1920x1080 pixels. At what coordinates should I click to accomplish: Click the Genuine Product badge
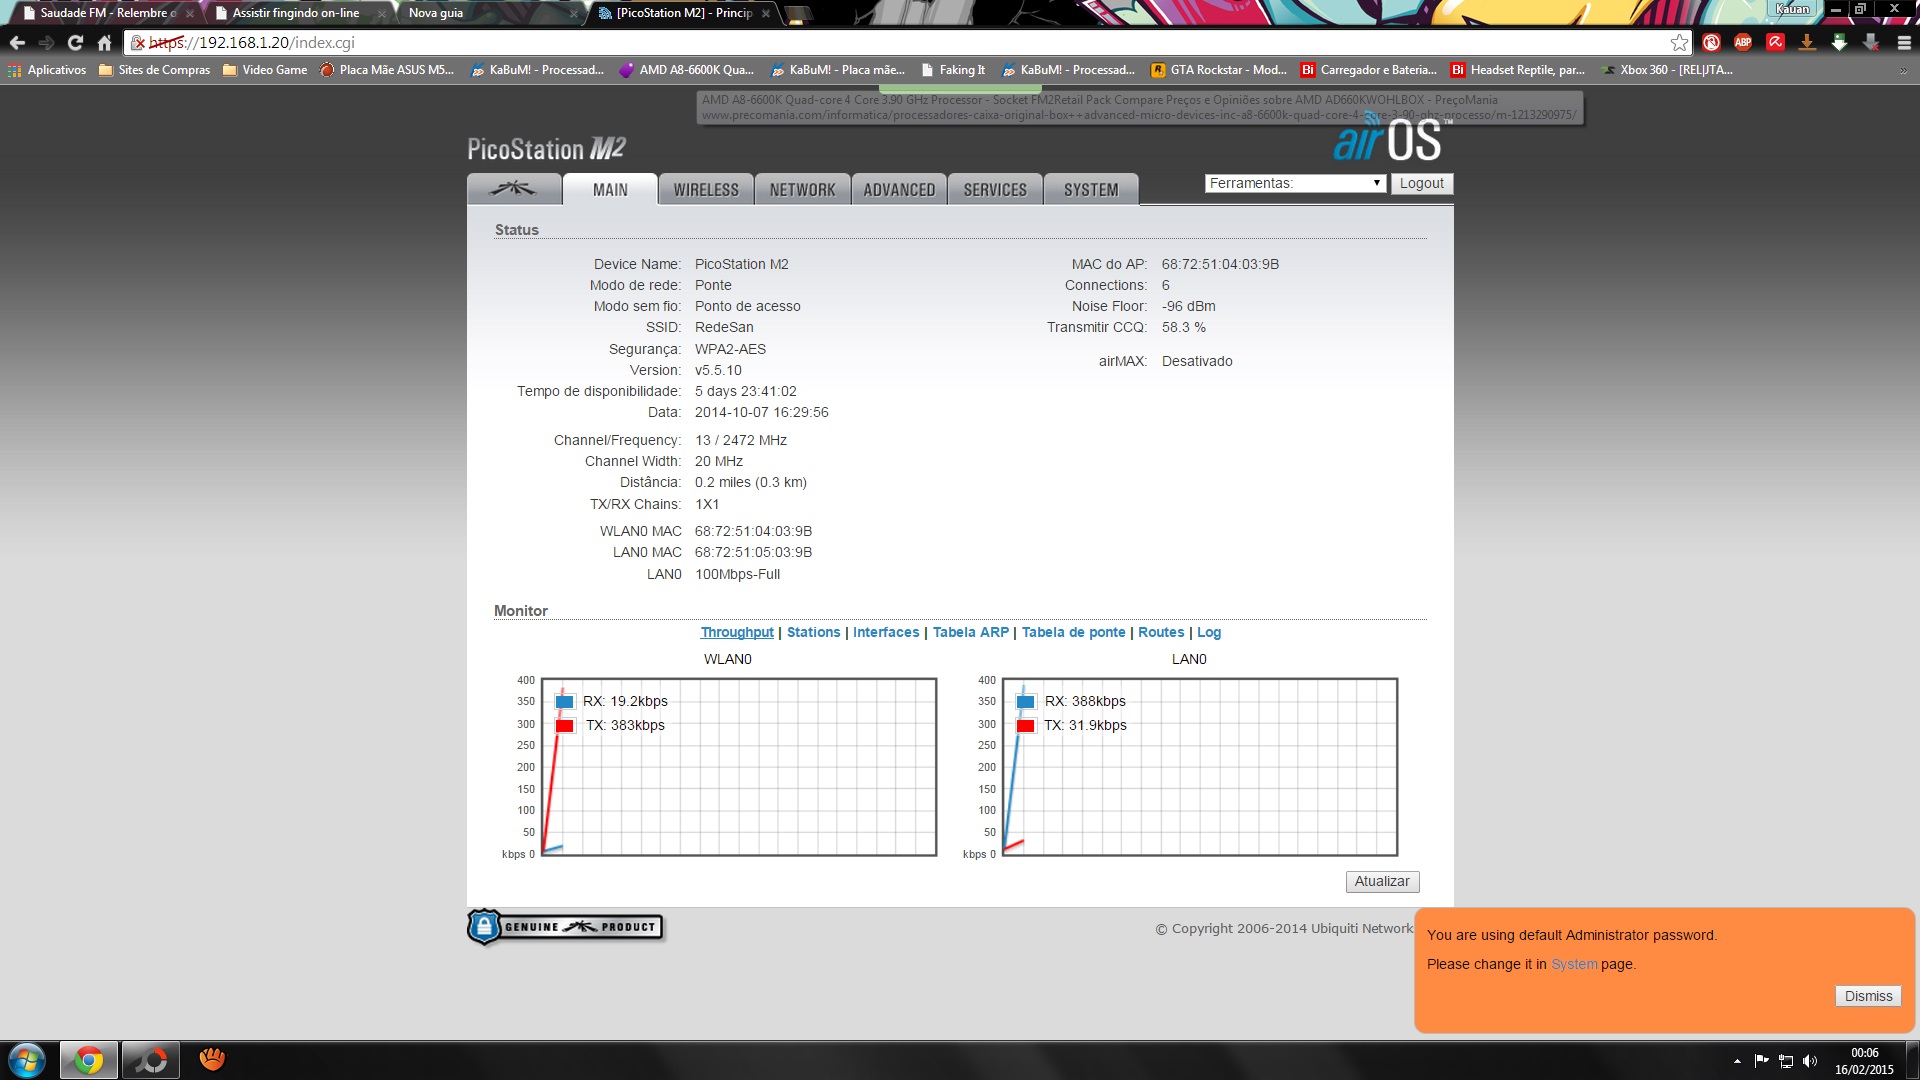coord(565,927)
